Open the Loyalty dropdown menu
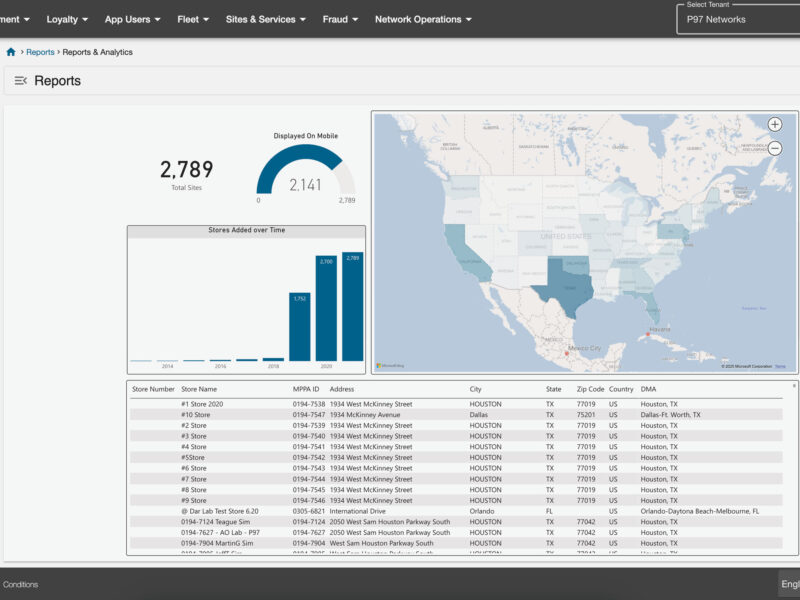Viewport: 800px width, 600px height. coord(67,19)
